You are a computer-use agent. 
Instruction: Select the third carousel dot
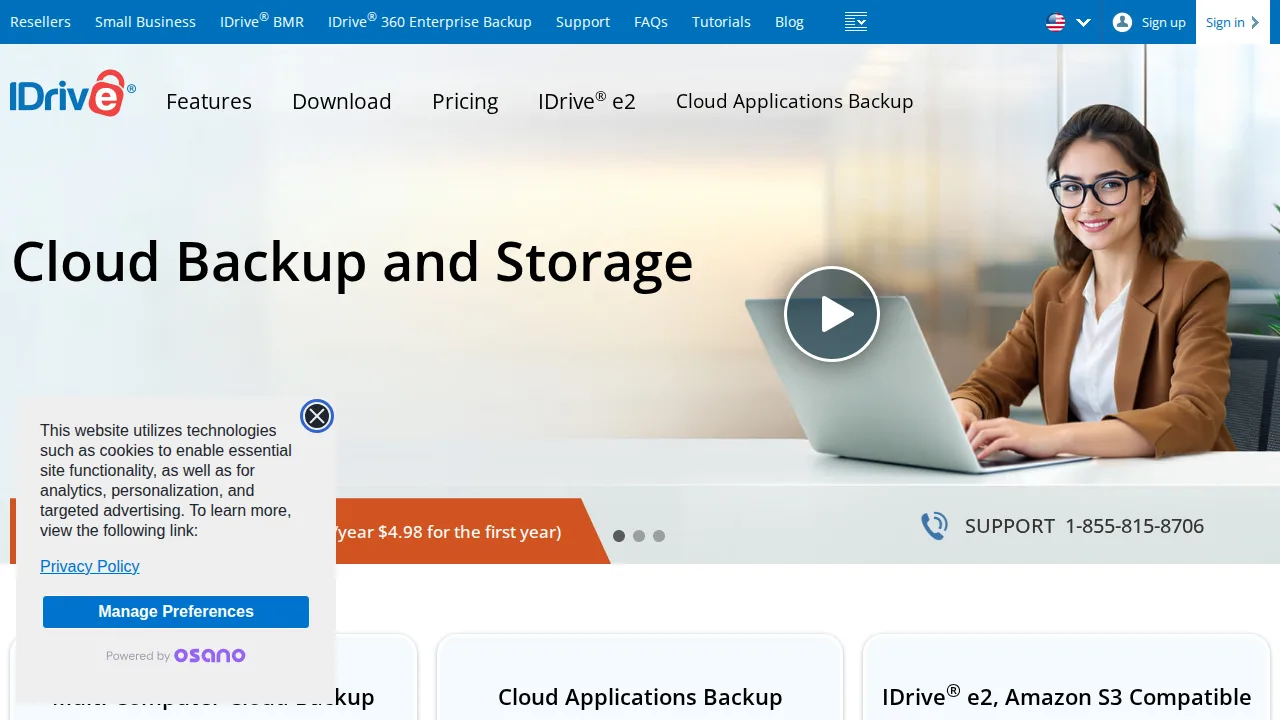[x=659, y=536]
